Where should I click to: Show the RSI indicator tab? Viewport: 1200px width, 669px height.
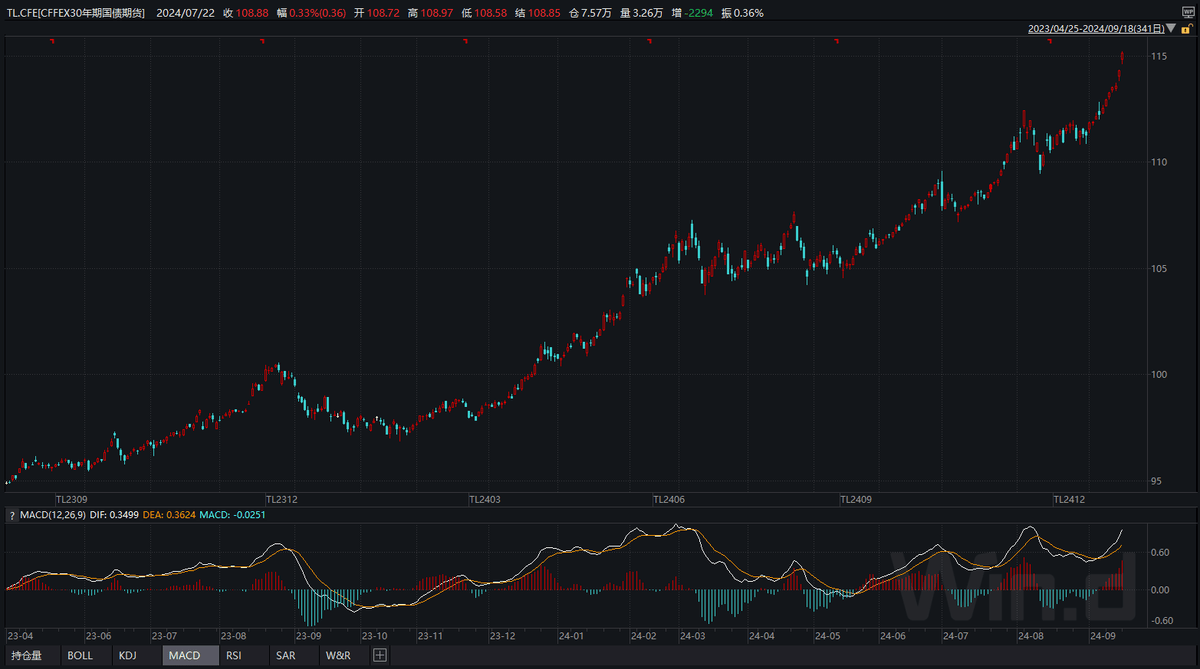click(233, 656)
